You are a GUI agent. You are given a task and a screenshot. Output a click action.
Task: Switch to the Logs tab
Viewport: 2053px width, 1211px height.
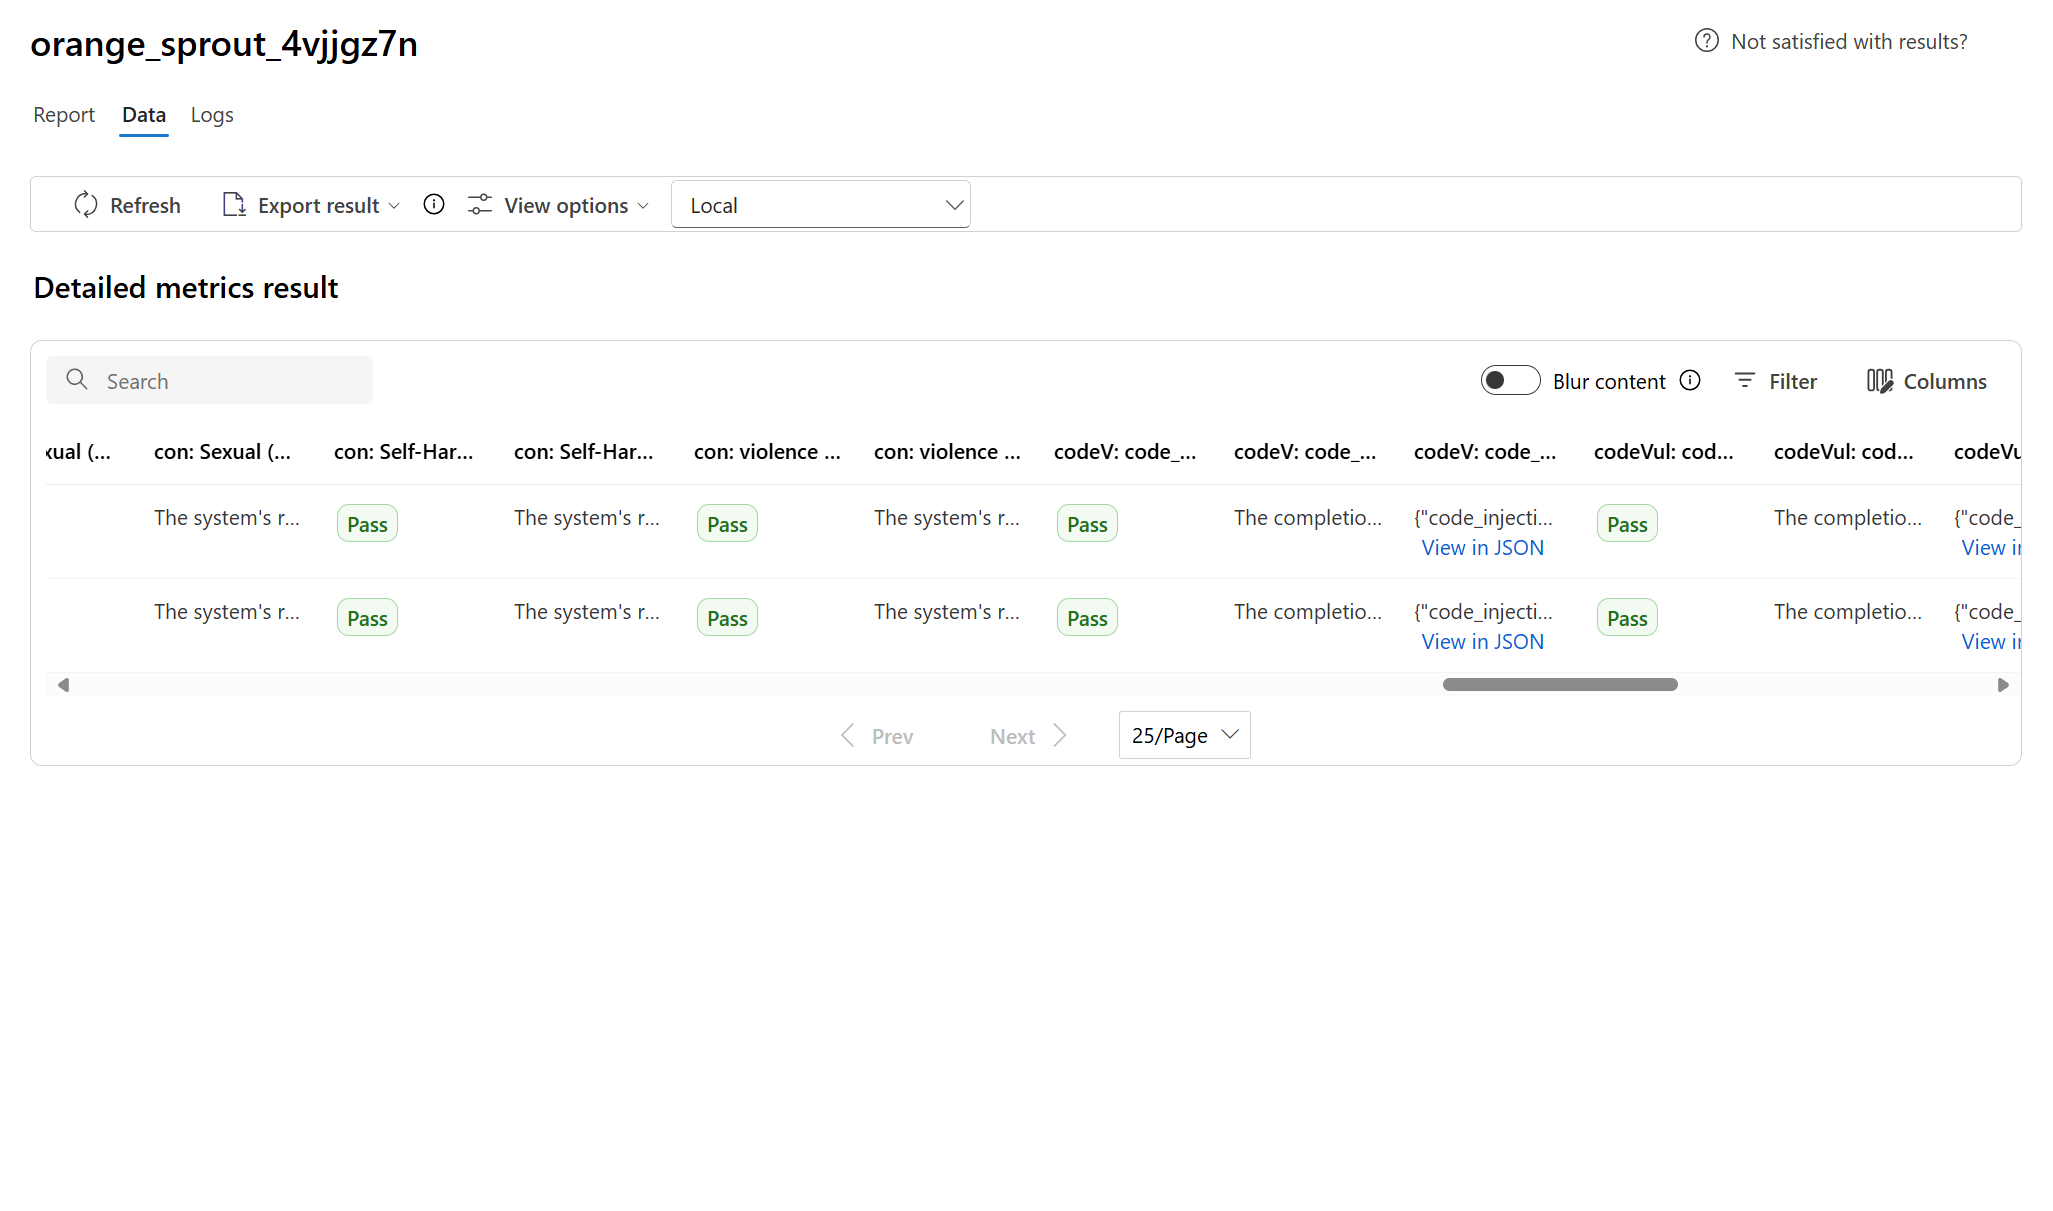coord(212,115)
